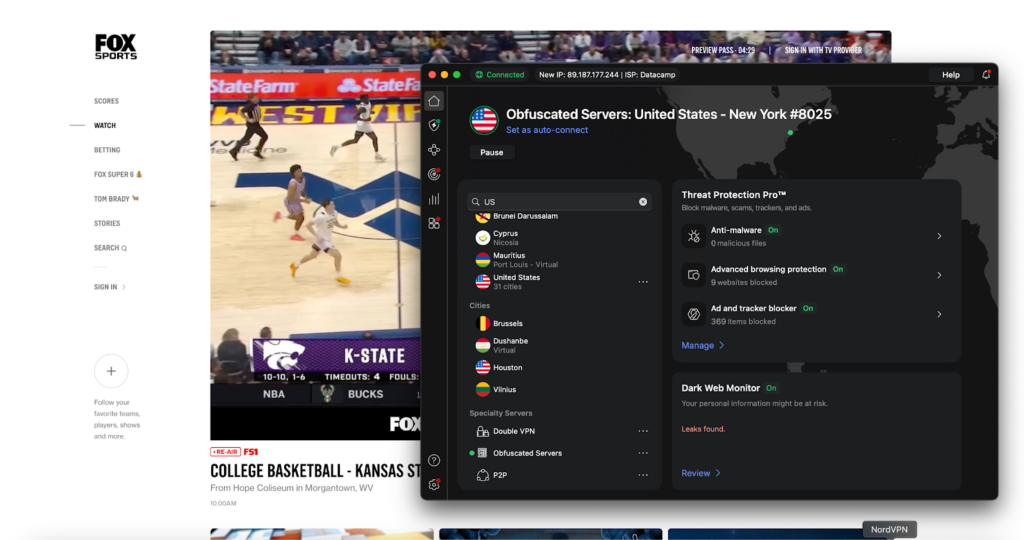This screenshot has width=1024, height=540.
Task: Click Set as auto-connect link
Action: click(x=547, y=130)
